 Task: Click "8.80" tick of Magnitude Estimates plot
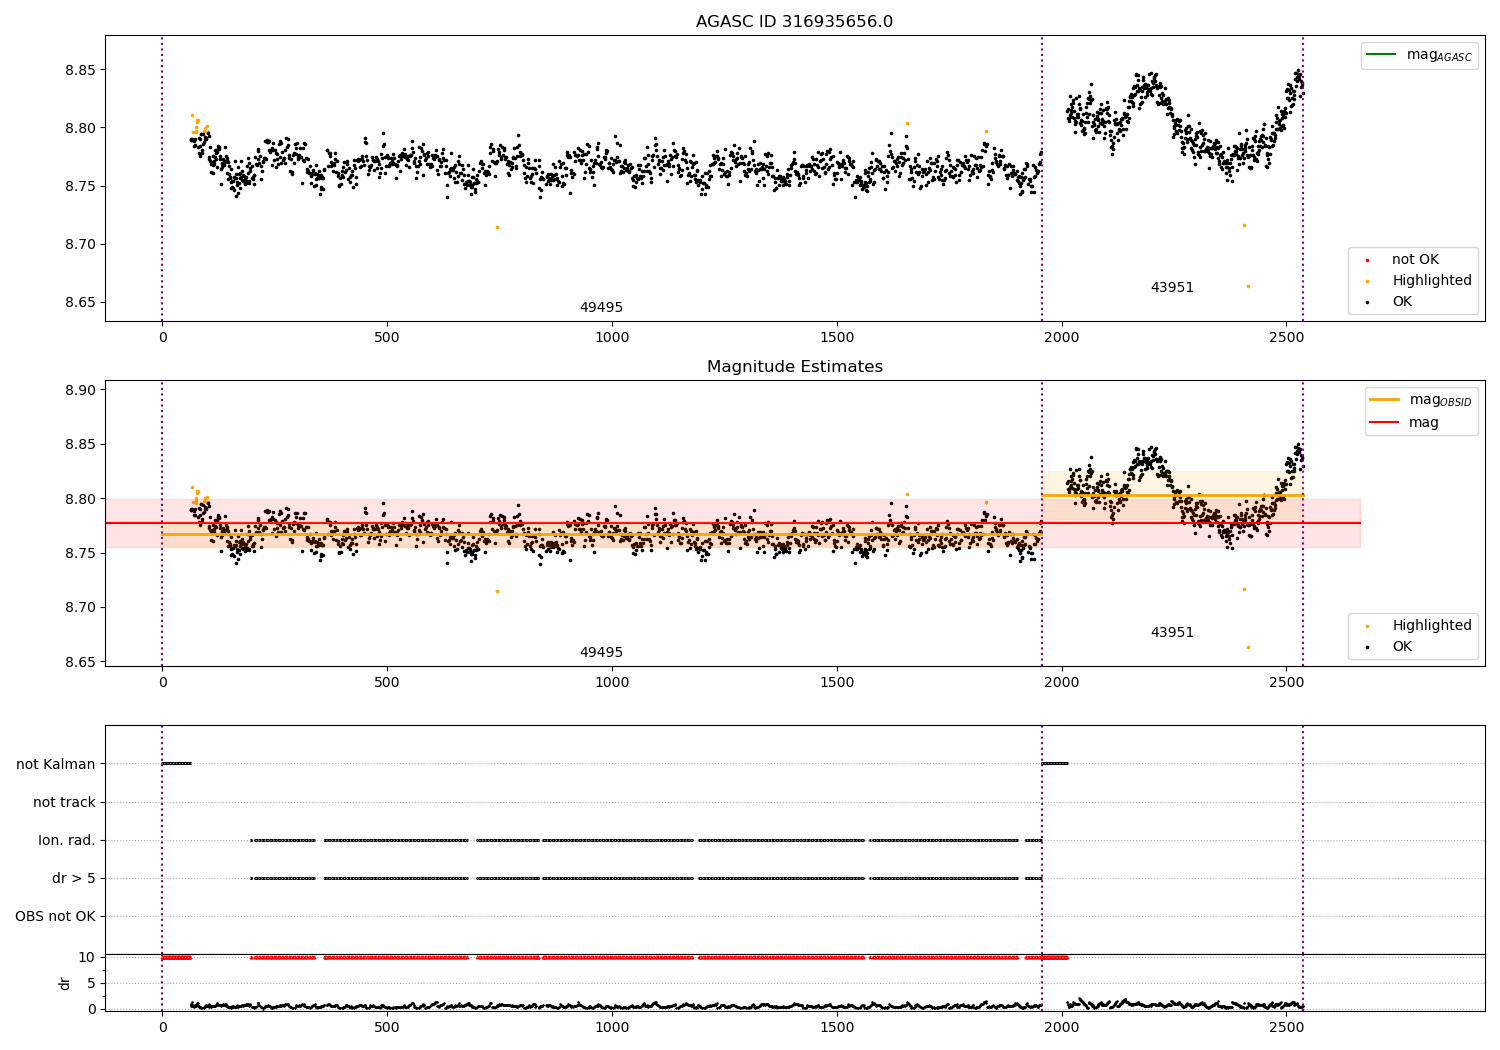(x=80, y=499)
